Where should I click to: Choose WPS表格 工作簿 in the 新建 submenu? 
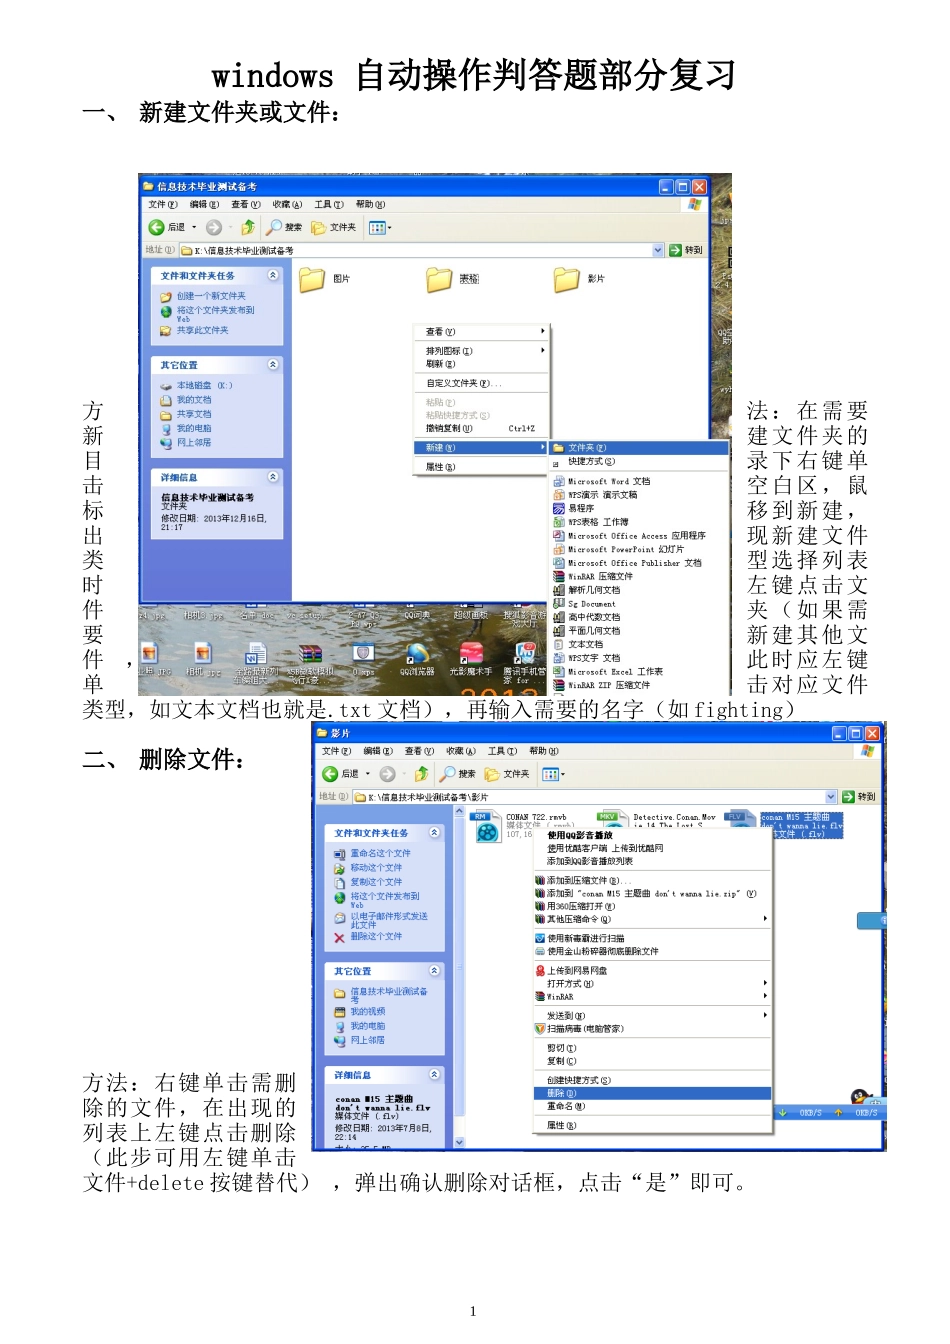point(639,522)
